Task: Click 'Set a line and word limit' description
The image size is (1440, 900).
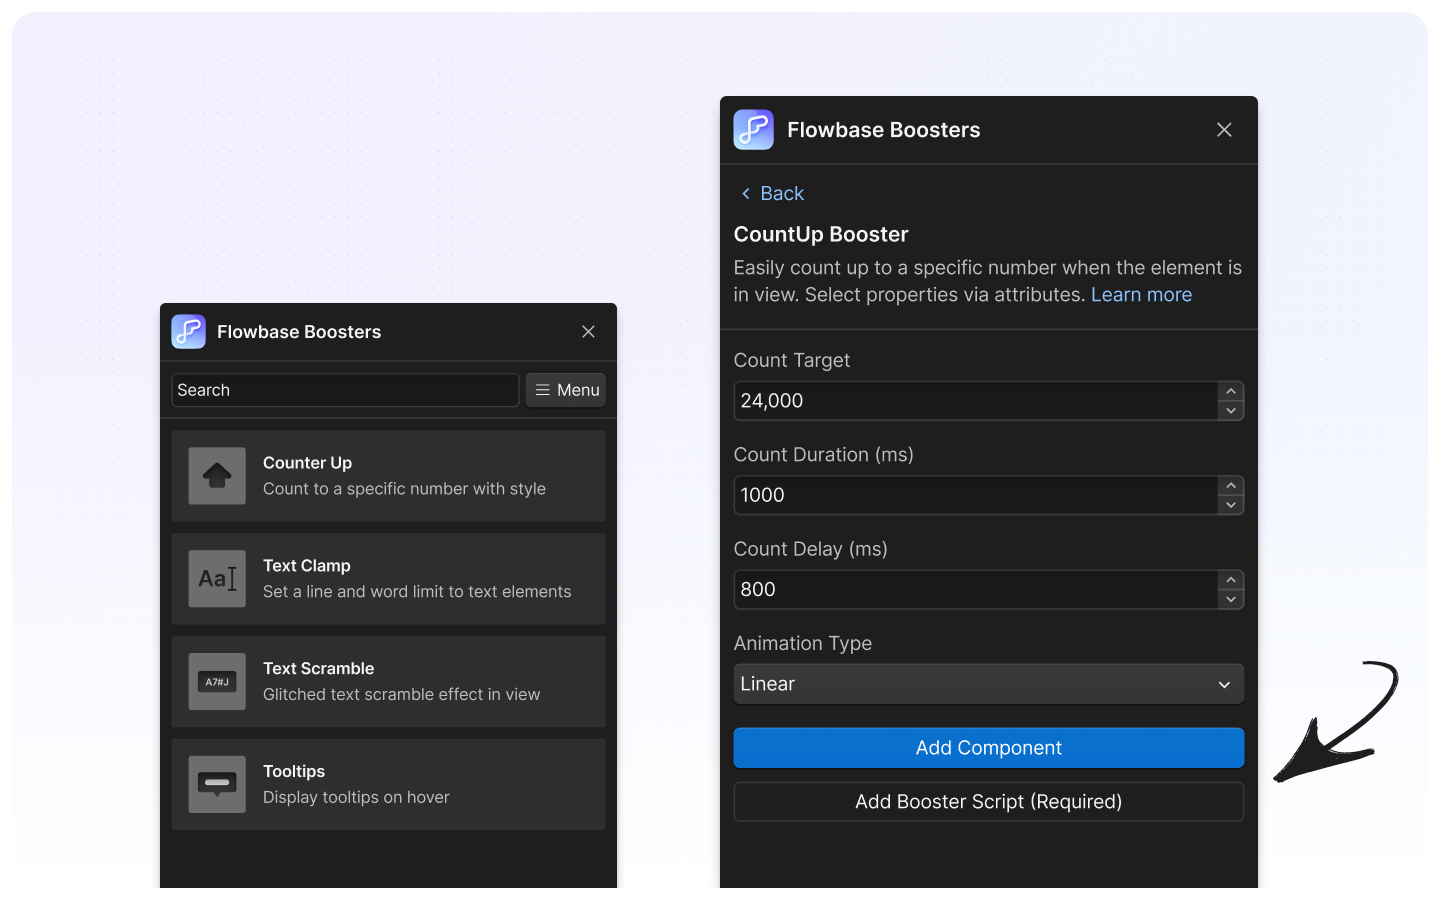Action: tap(417, 592)
